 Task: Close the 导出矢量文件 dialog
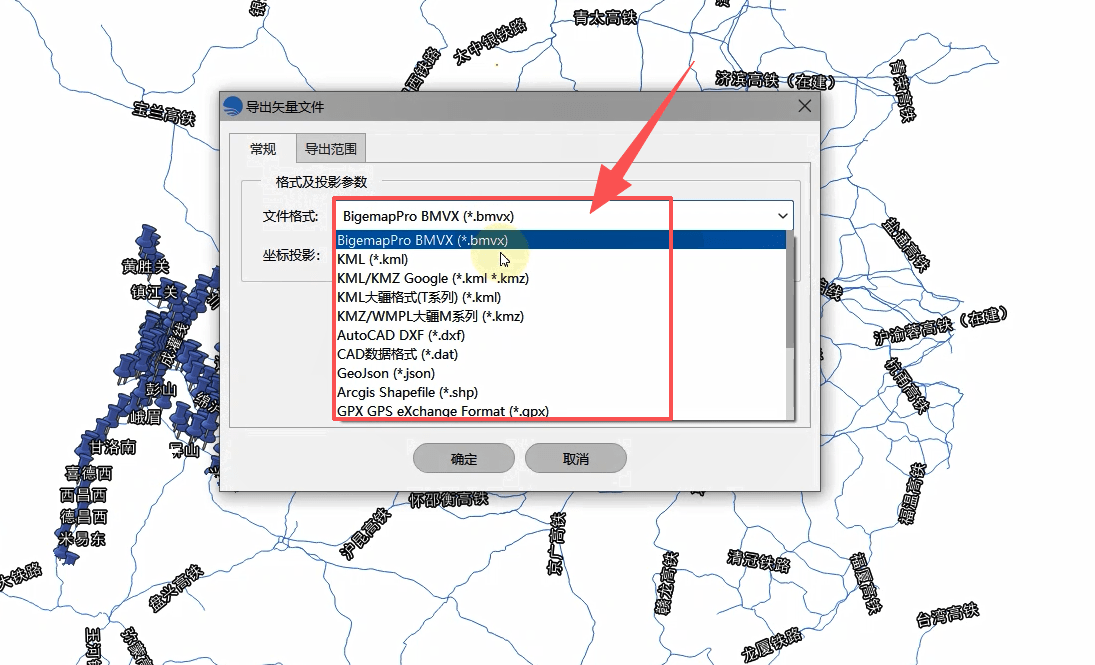point(804,105)
